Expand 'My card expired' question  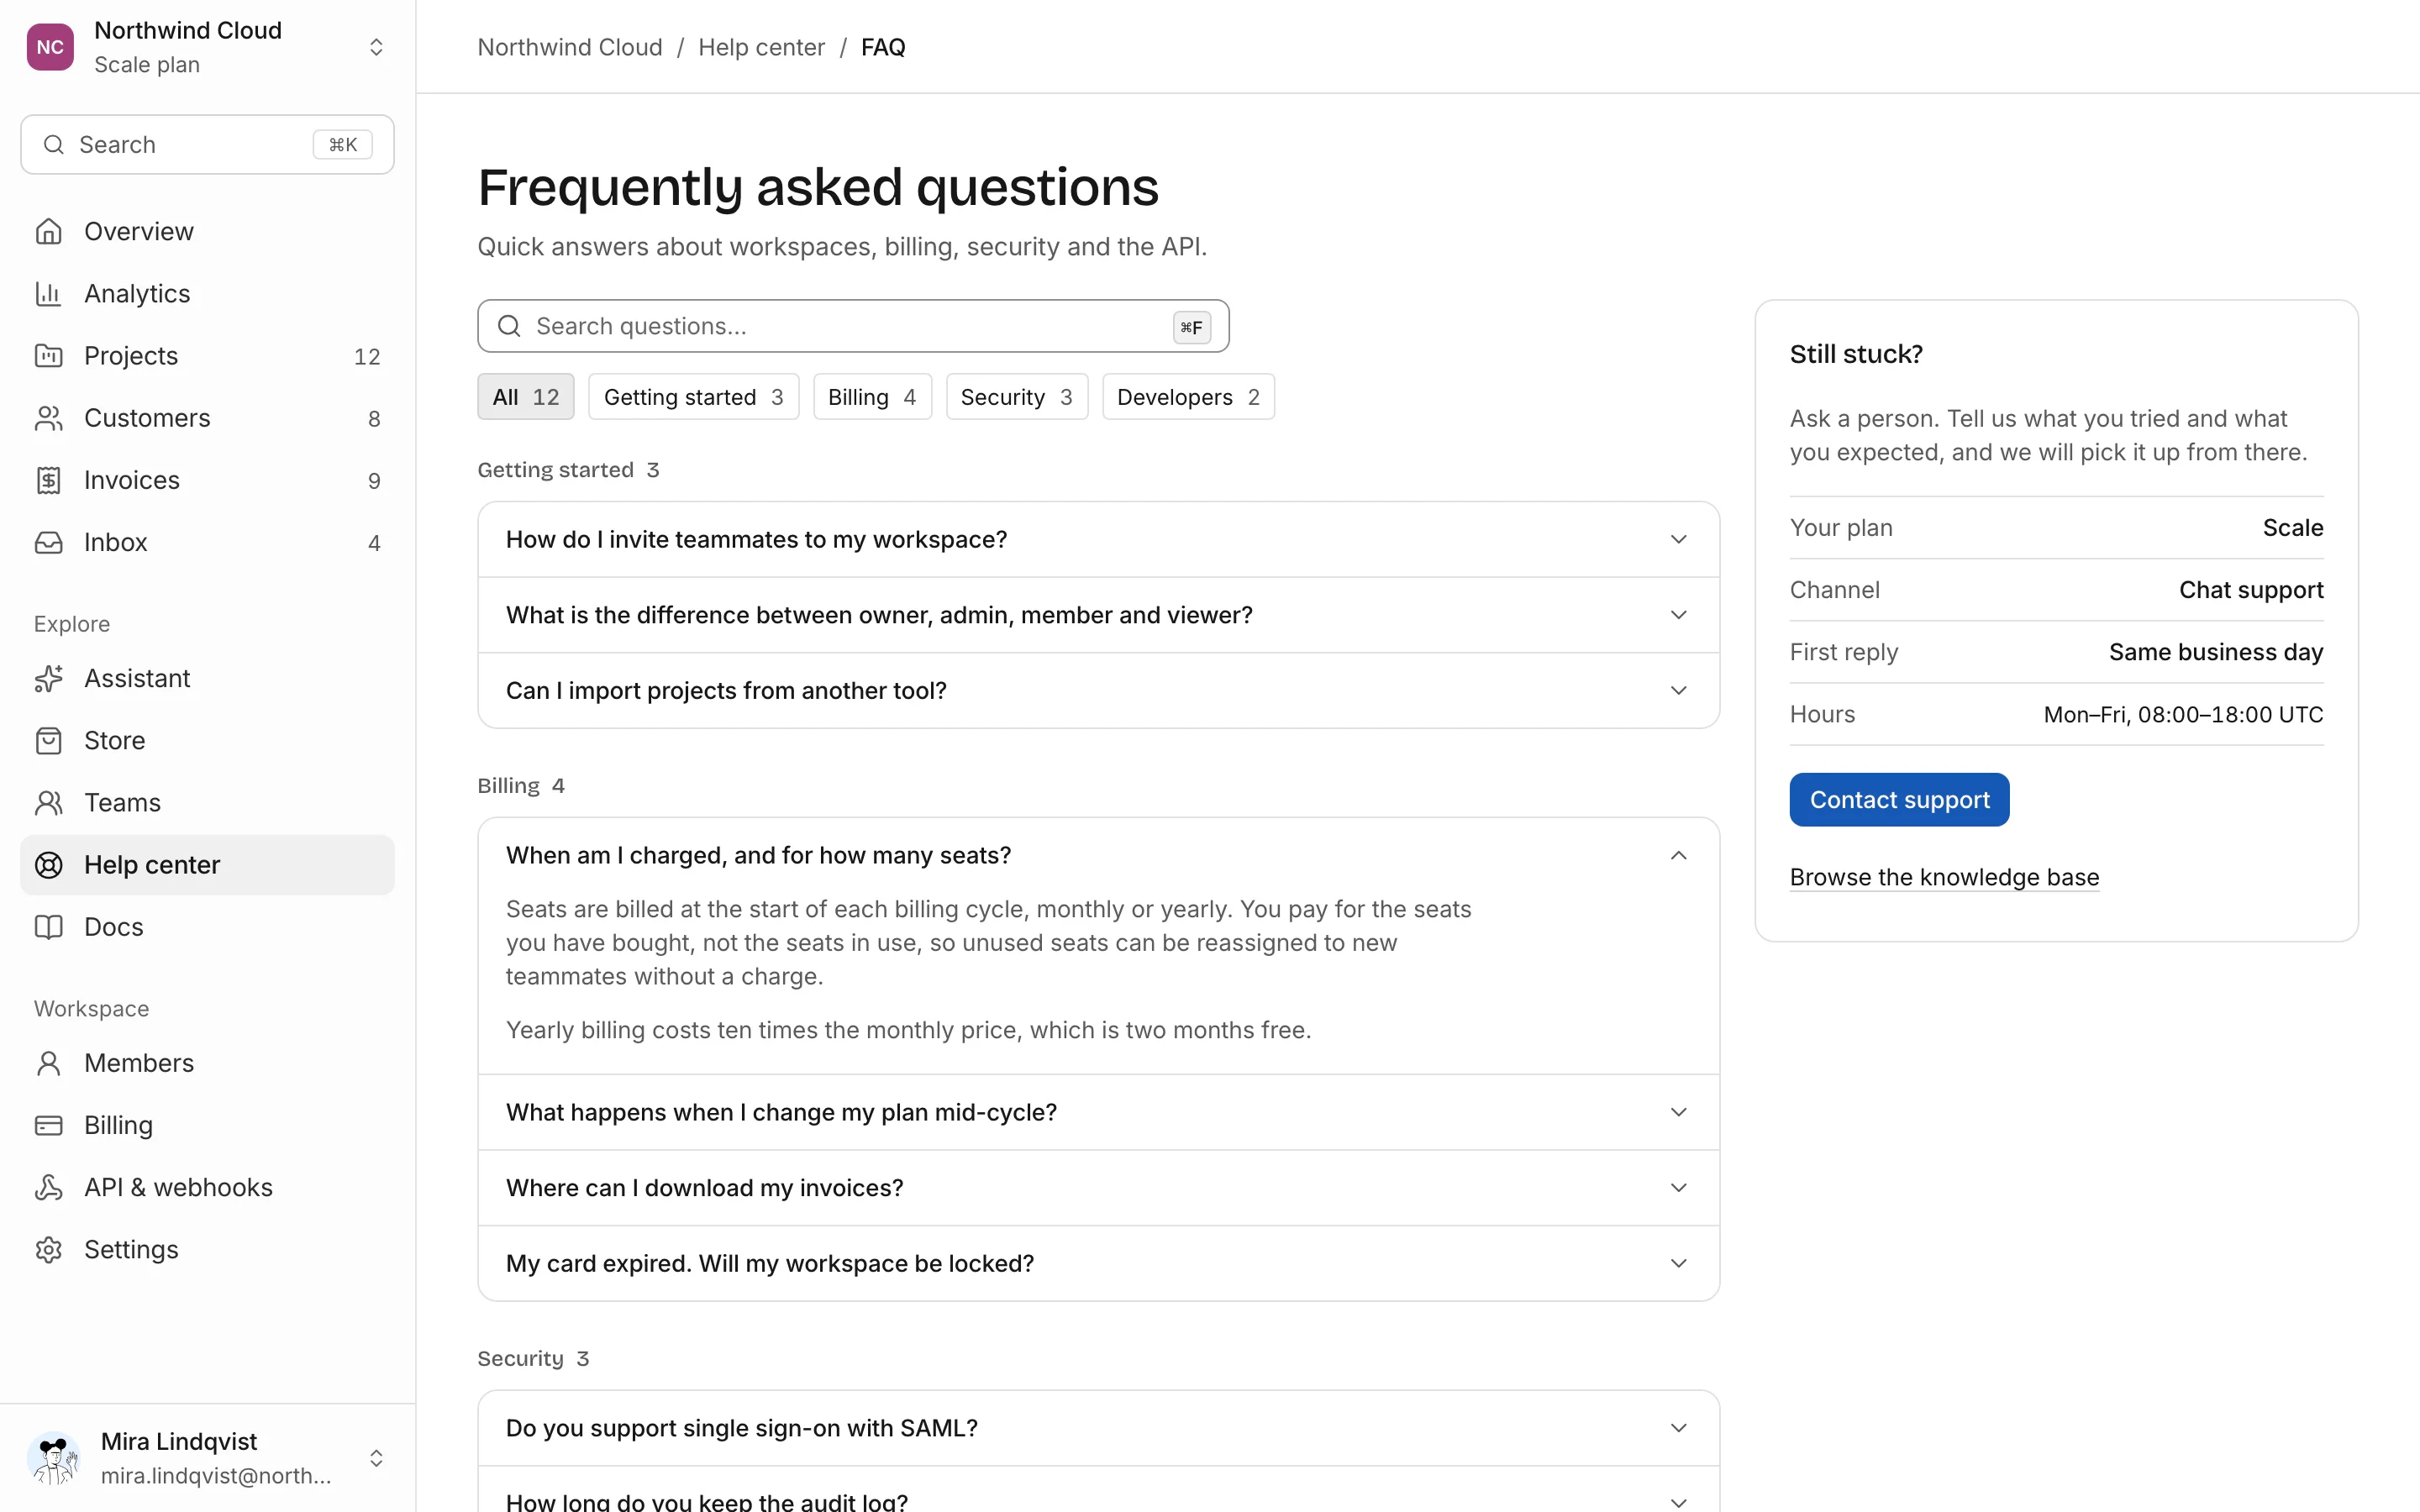(1098, 1263)
